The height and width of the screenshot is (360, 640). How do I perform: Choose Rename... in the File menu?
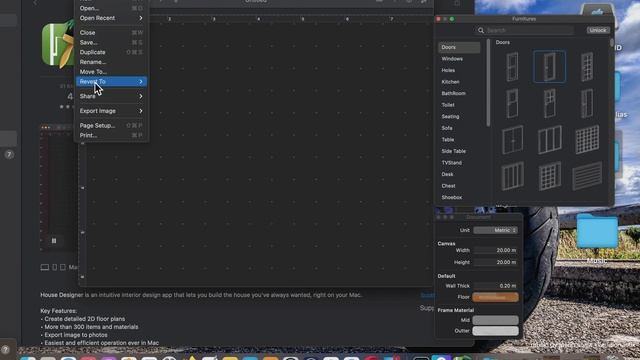click(x=111, y=62)
